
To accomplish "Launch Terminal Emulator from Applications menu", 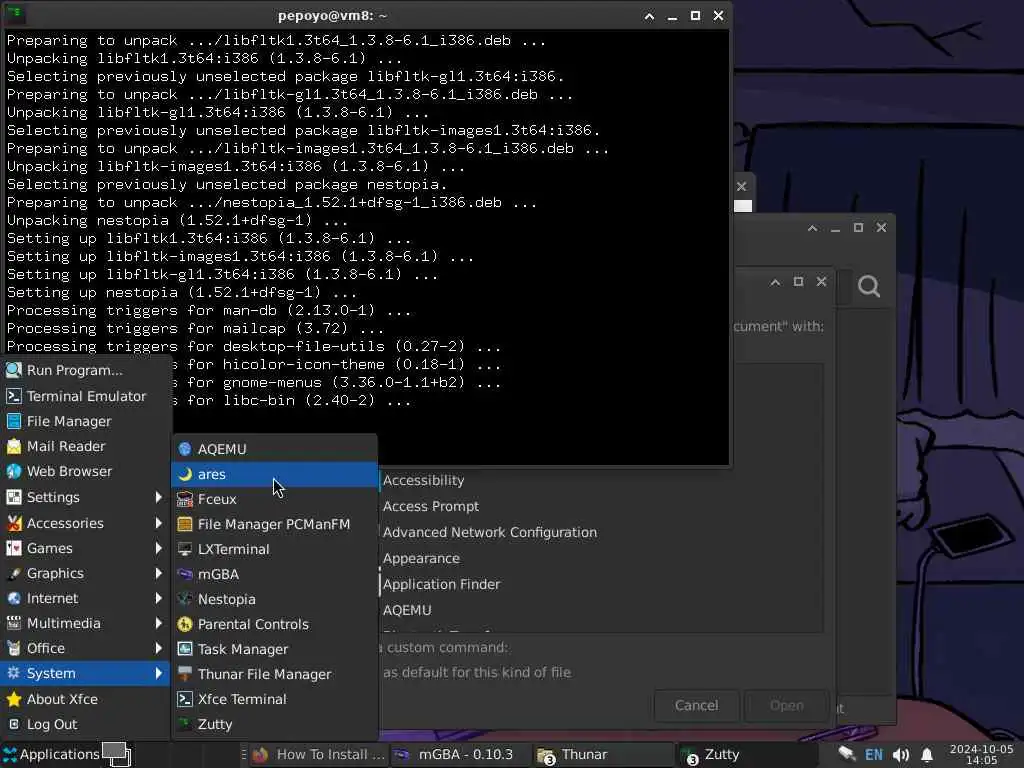I will tap(85, 396).
